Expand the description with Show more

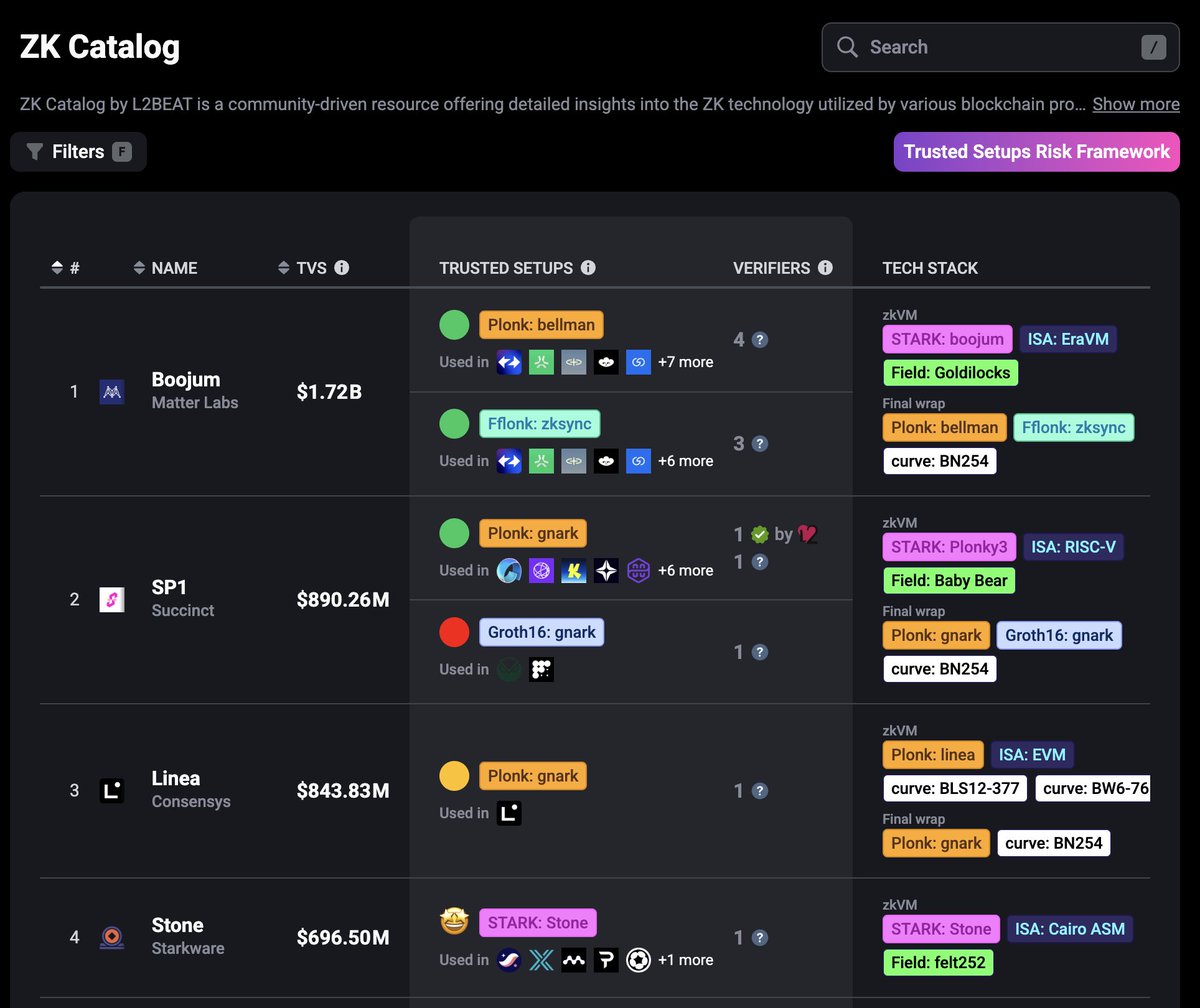1136,104
